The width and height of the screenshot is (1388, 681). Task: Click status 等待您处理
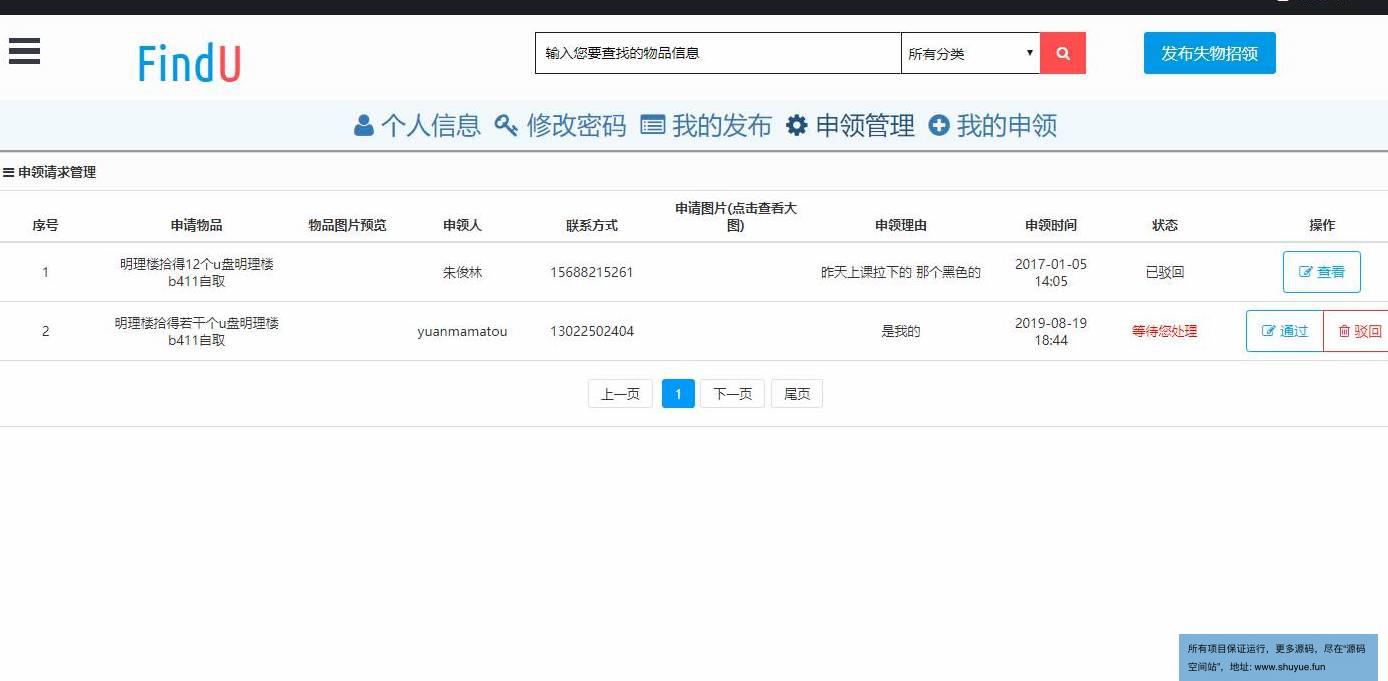pos(1165,331)
